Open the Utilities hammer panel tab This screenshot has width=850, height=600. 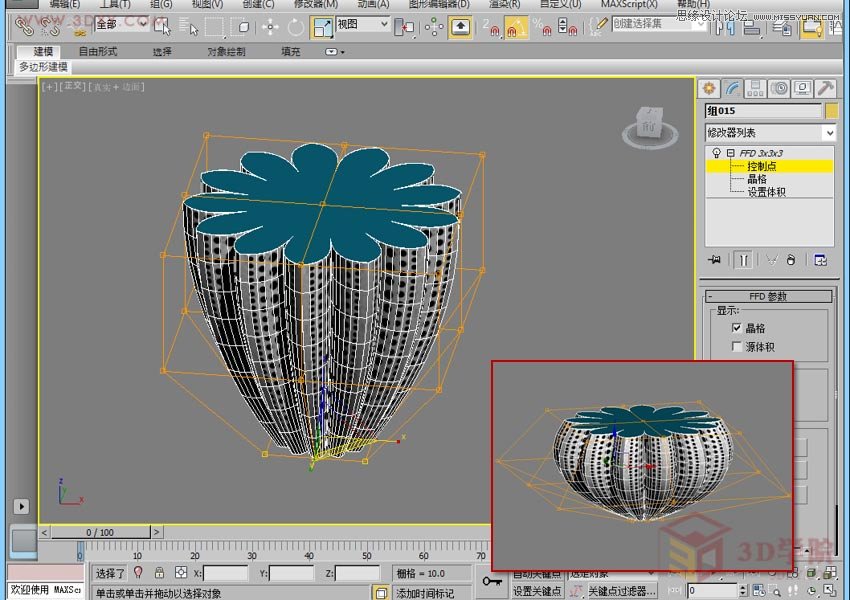click(x=826, y=88)
